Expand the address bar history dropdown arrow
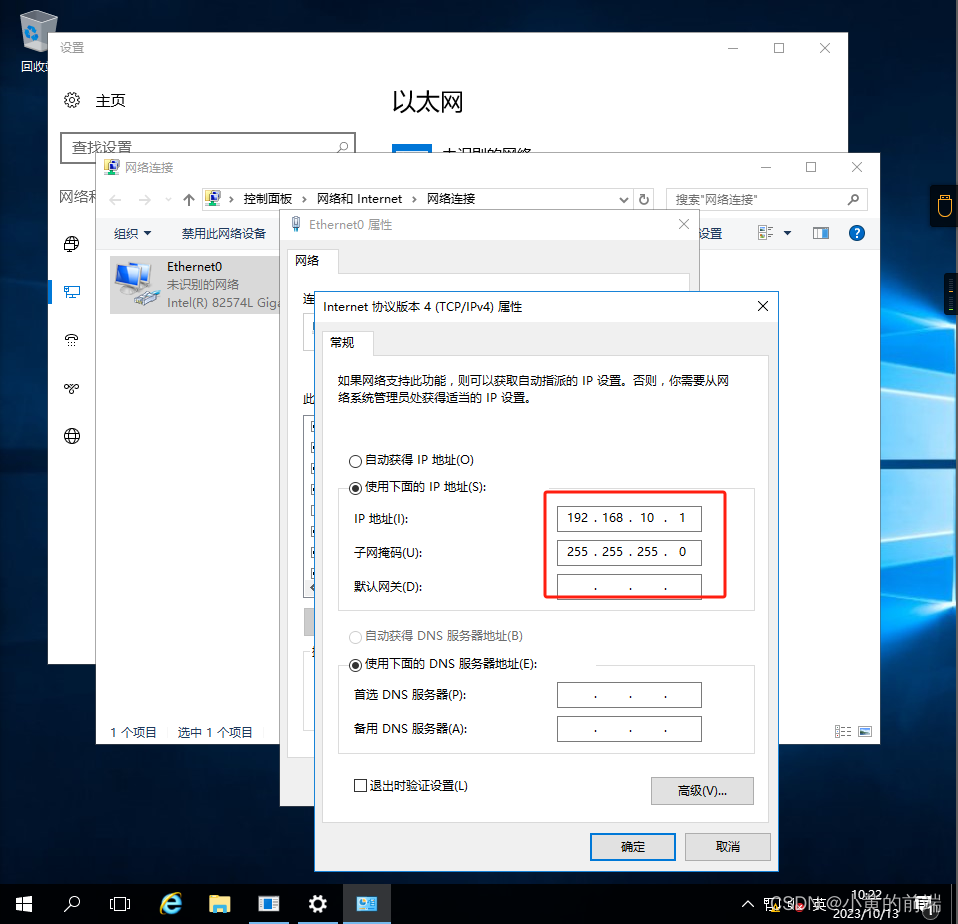The image size is (958, 924). (x=624, y=198)
